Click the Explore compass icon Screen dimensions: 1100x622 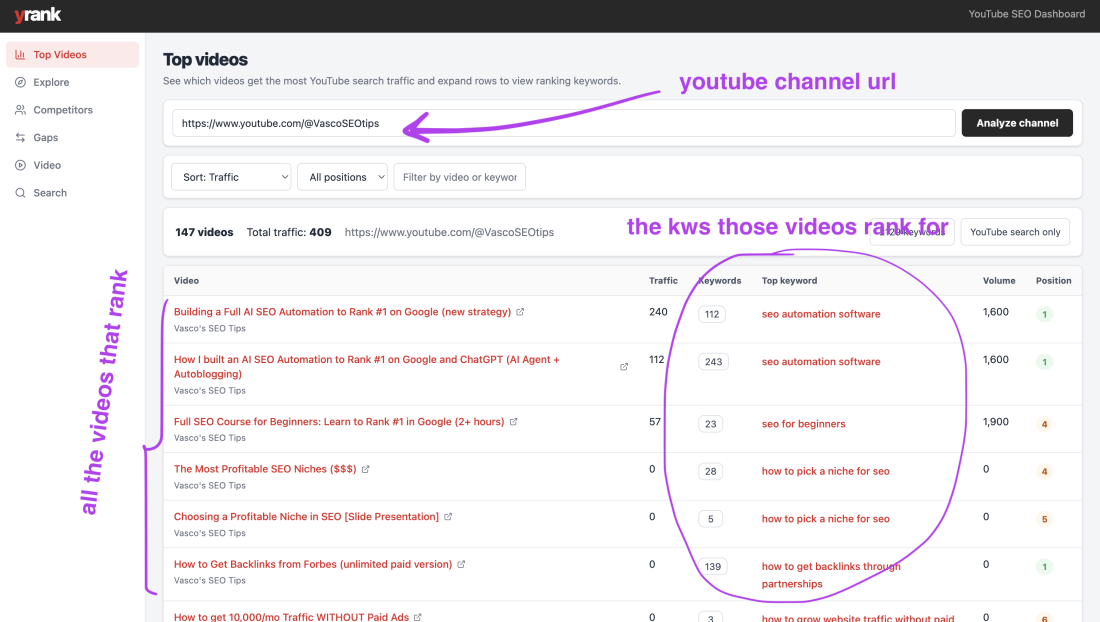[22, 82]
